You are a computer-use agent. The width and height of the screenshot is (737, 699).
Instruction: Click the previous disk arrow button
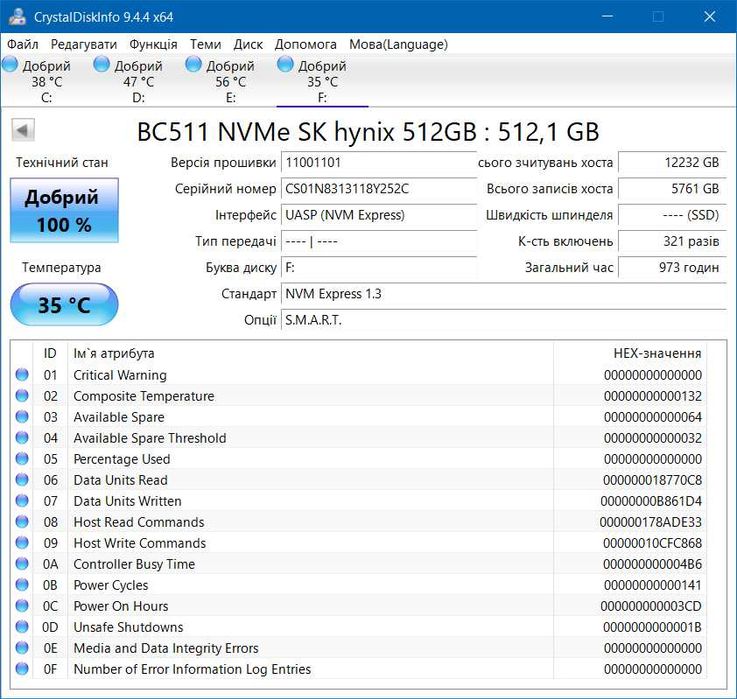pyautogui.click(x=23, y=130)
